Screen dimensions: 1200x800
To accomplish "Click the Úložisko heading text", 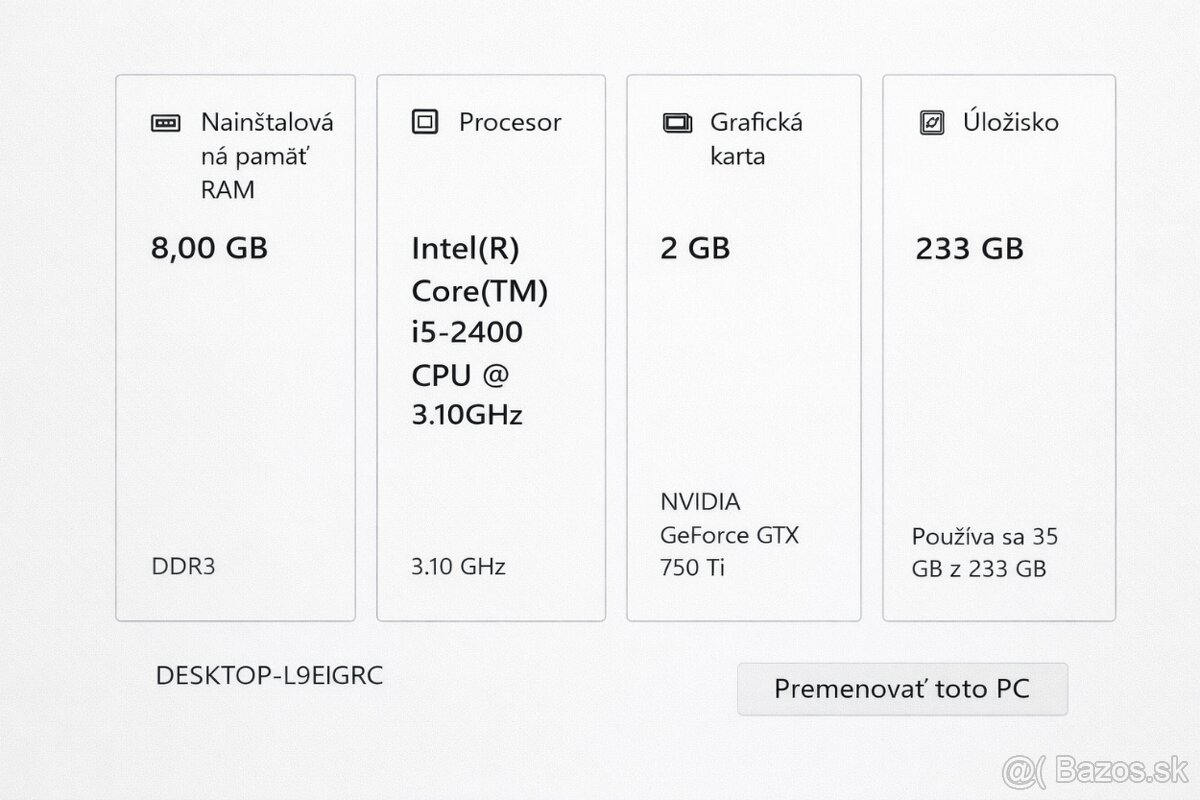I will [1010, 122].
